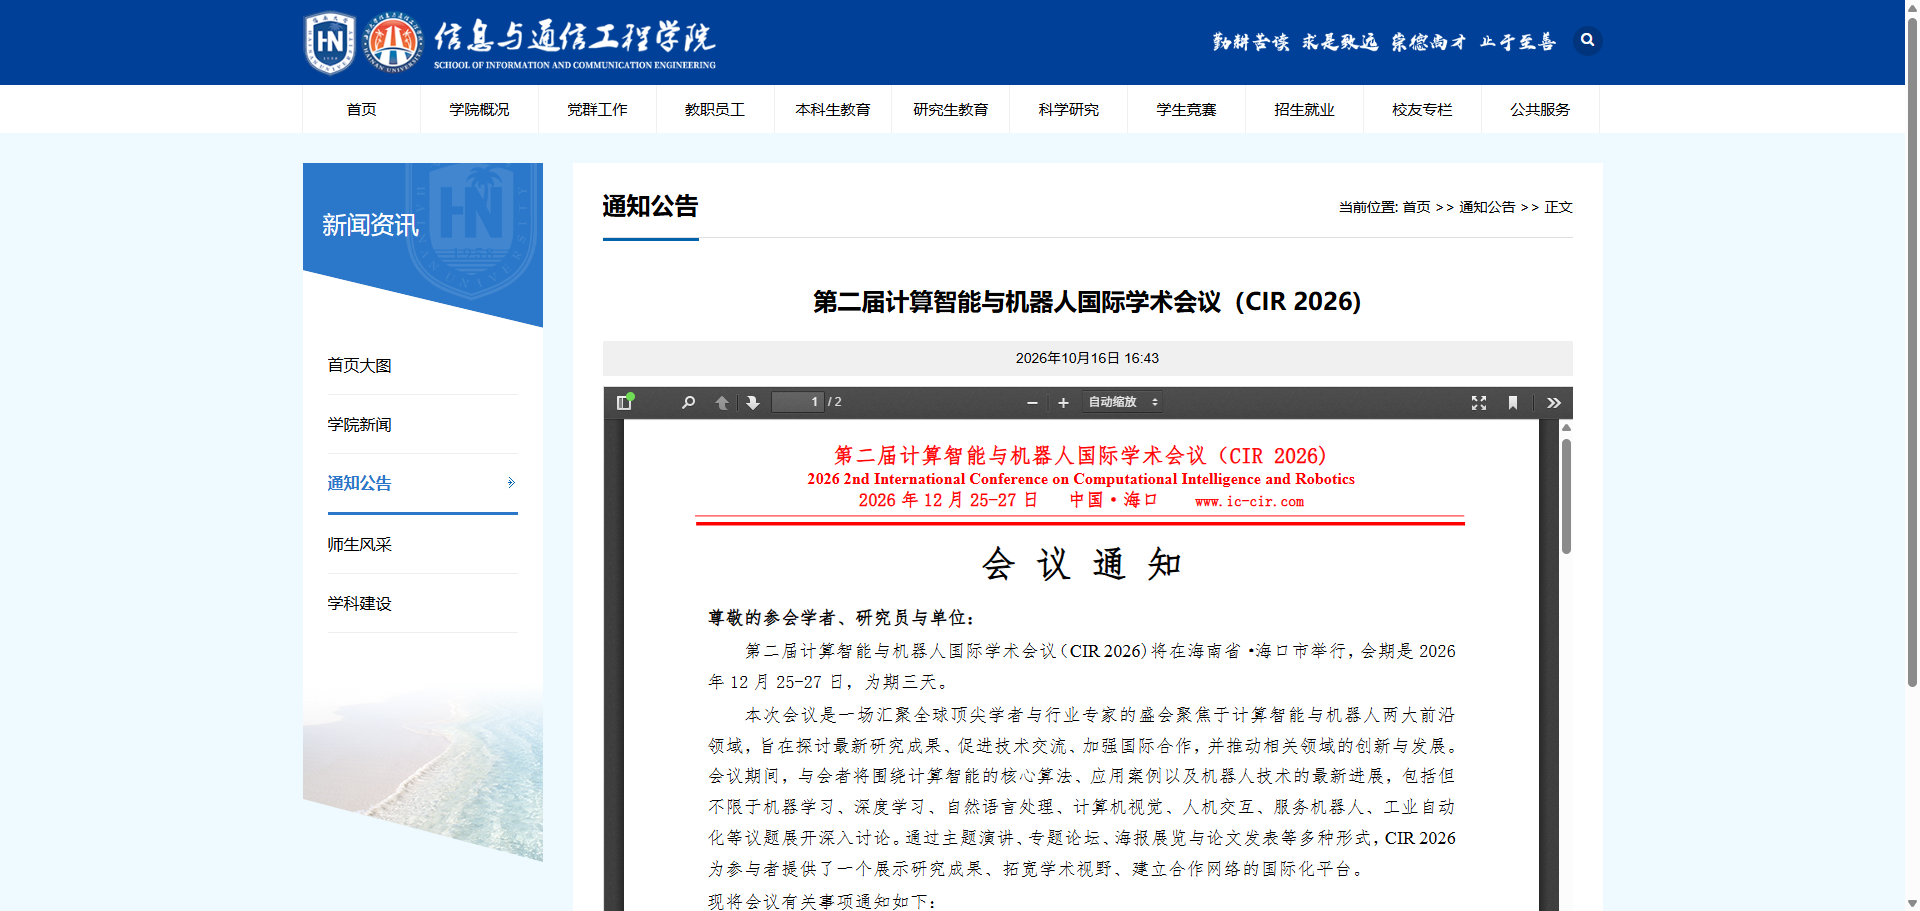Click the PDF scrollbar up arrow
Viewport: 1920px width, 911px height.
coord(1566,428)
